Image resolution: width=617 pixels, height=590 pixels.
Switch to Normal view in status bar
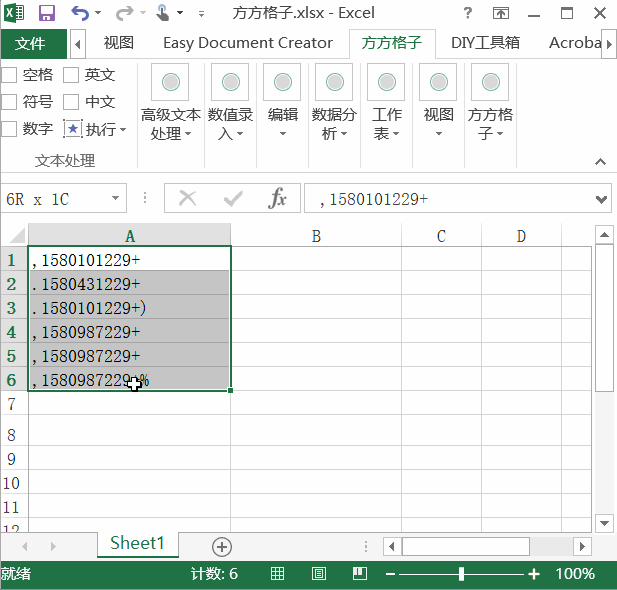277,574
